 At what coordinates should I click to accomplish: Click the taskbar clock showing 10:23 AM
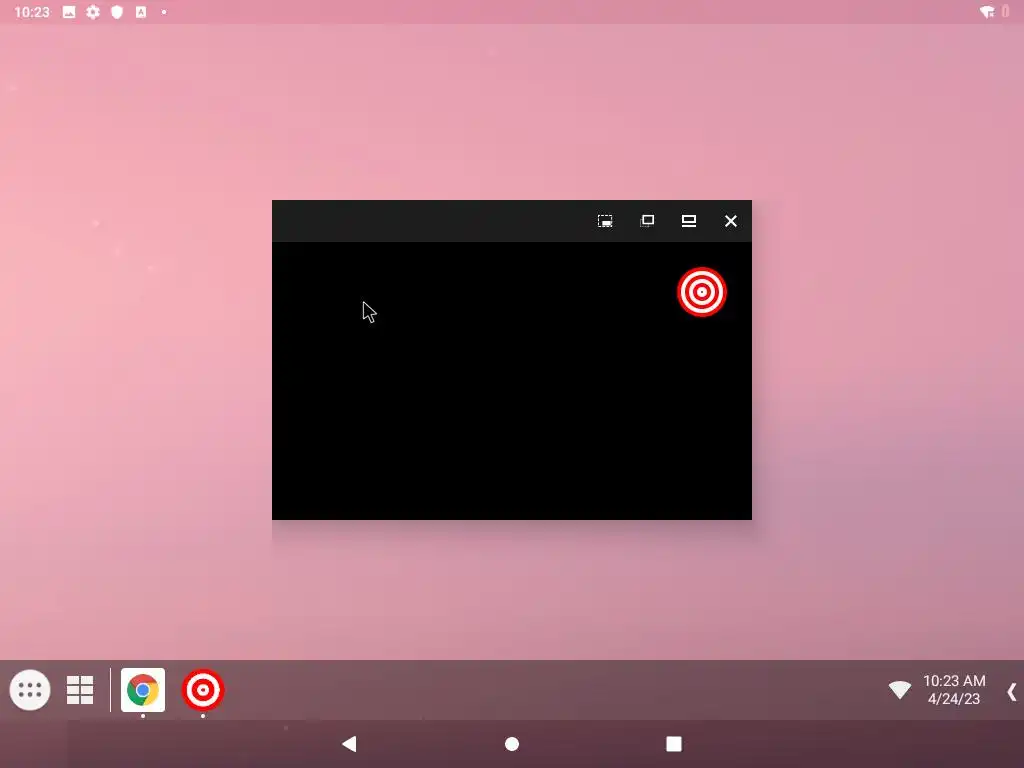[x=954, y=680]
